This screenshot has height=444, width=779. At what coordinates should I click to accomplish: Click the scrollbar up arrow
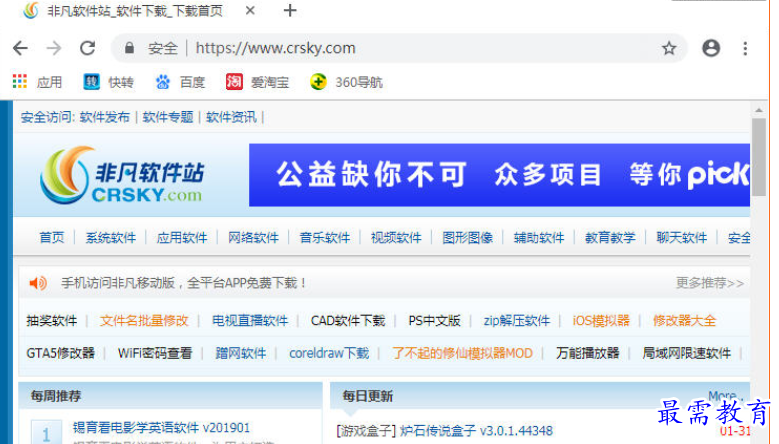(x=759, y=110)
